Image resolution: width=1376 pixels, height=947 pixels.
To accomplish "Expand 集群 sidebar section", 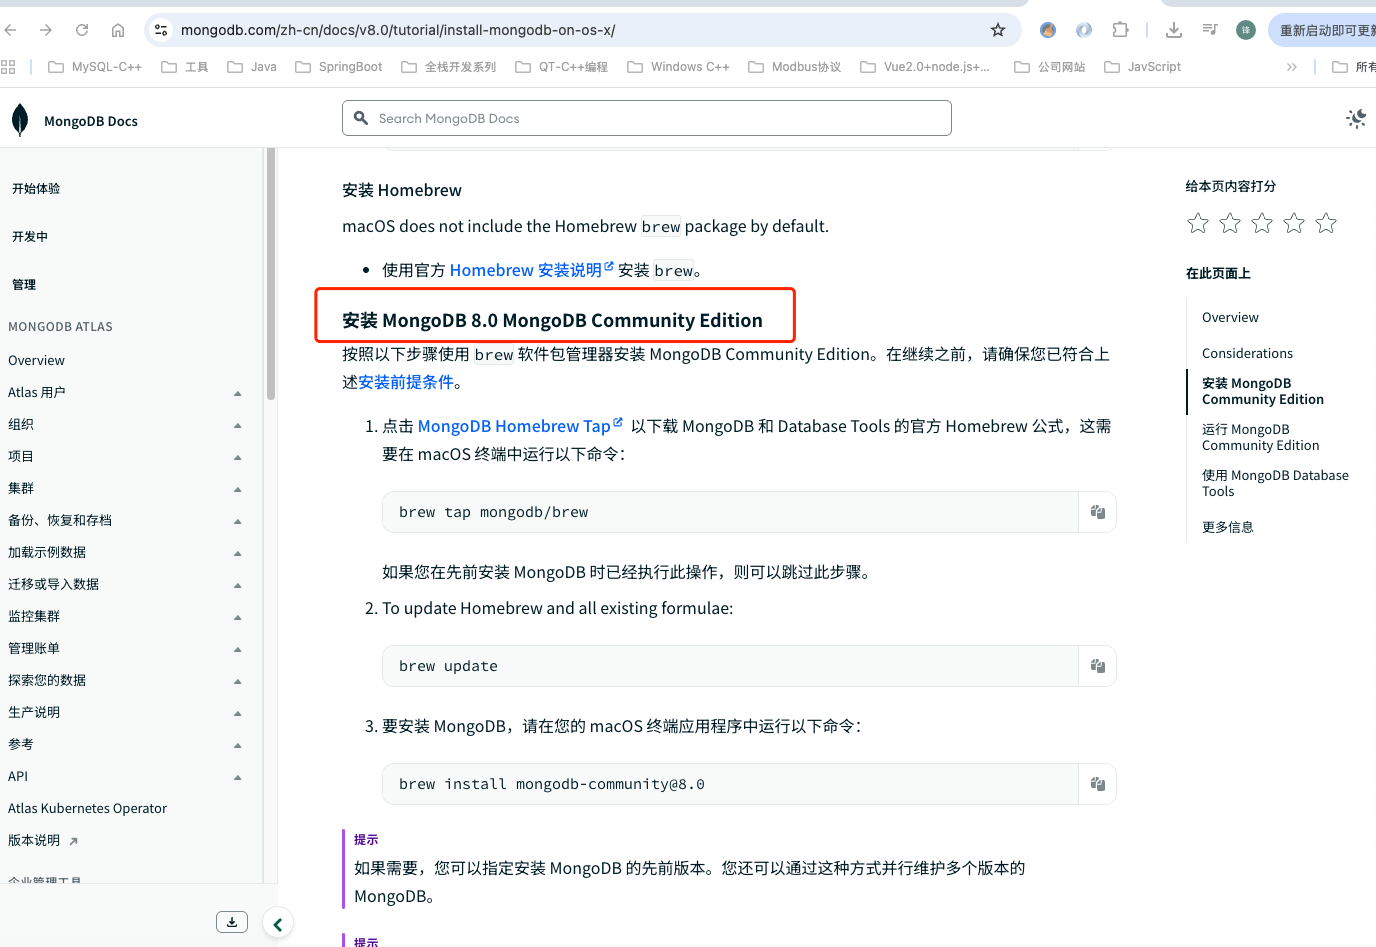I will 238,489.
